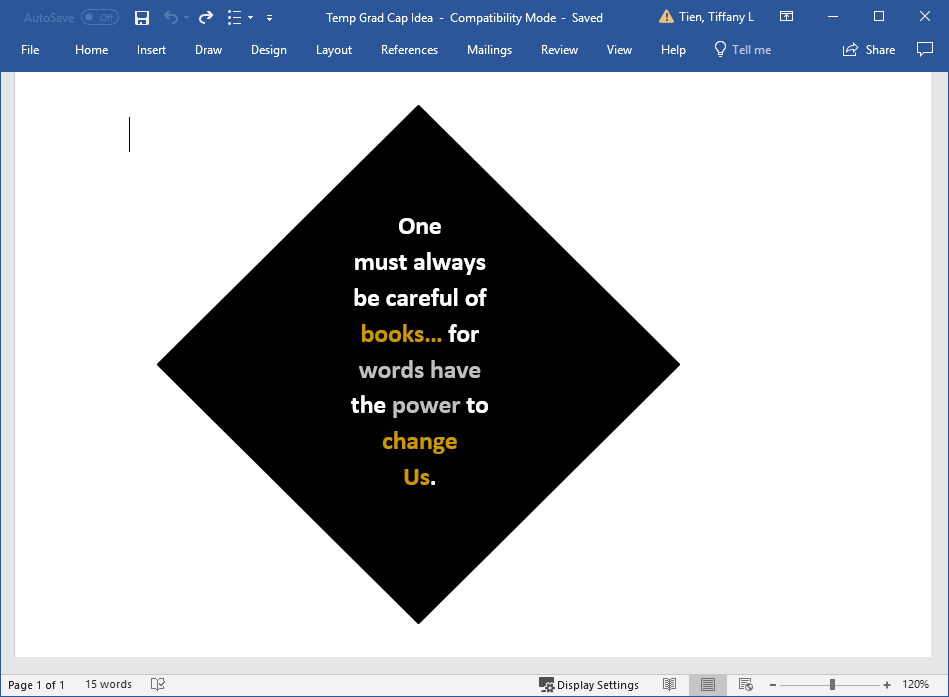Switch to the Home tab

coord(91,50)
